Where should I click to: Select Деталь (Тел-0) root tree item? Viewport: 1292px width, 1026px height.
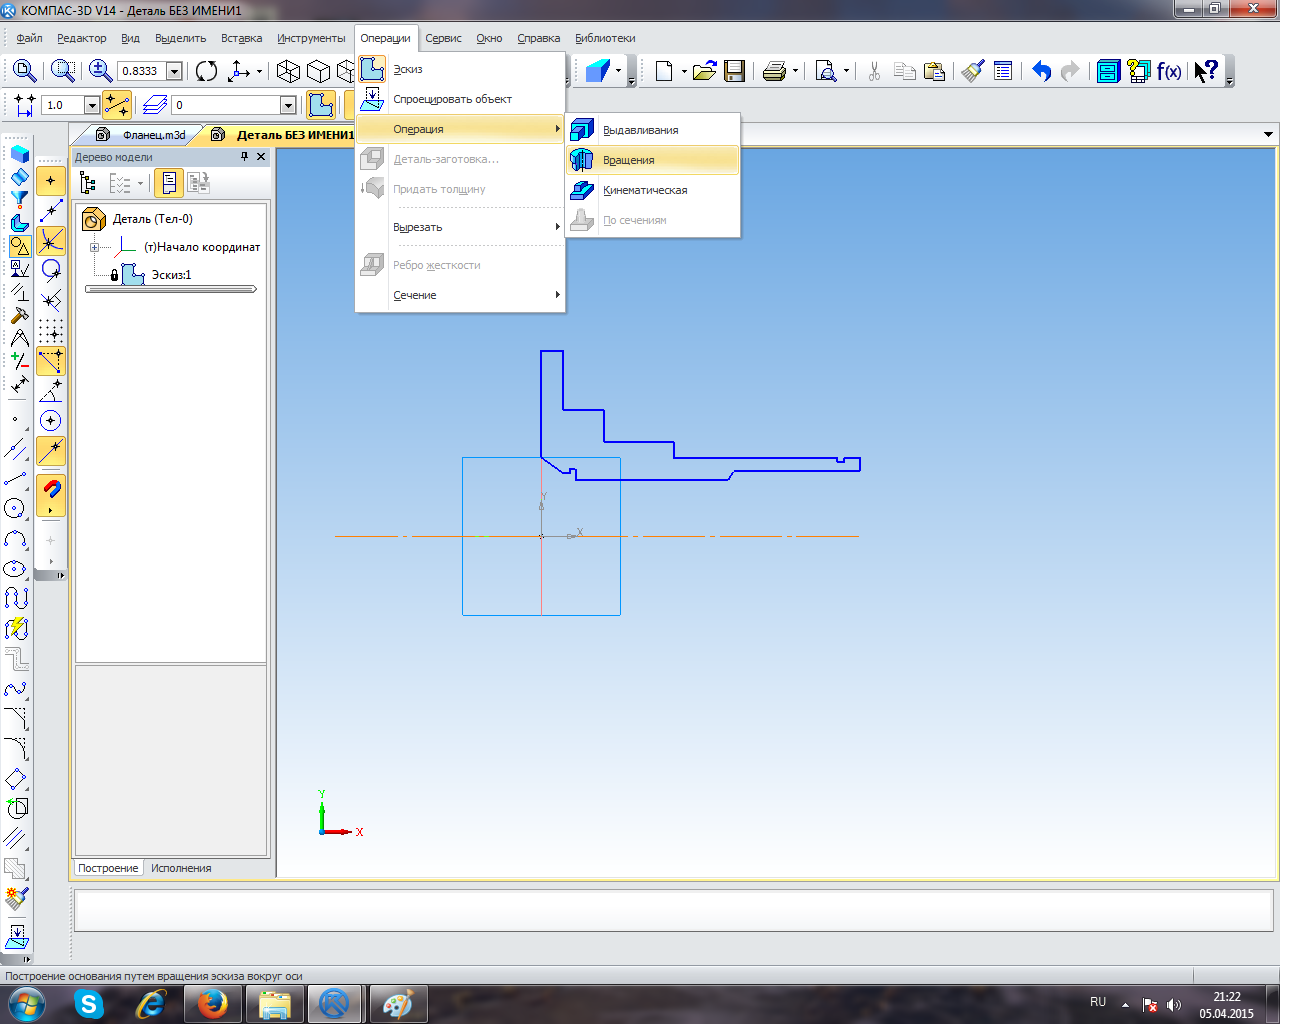[153, 219]
